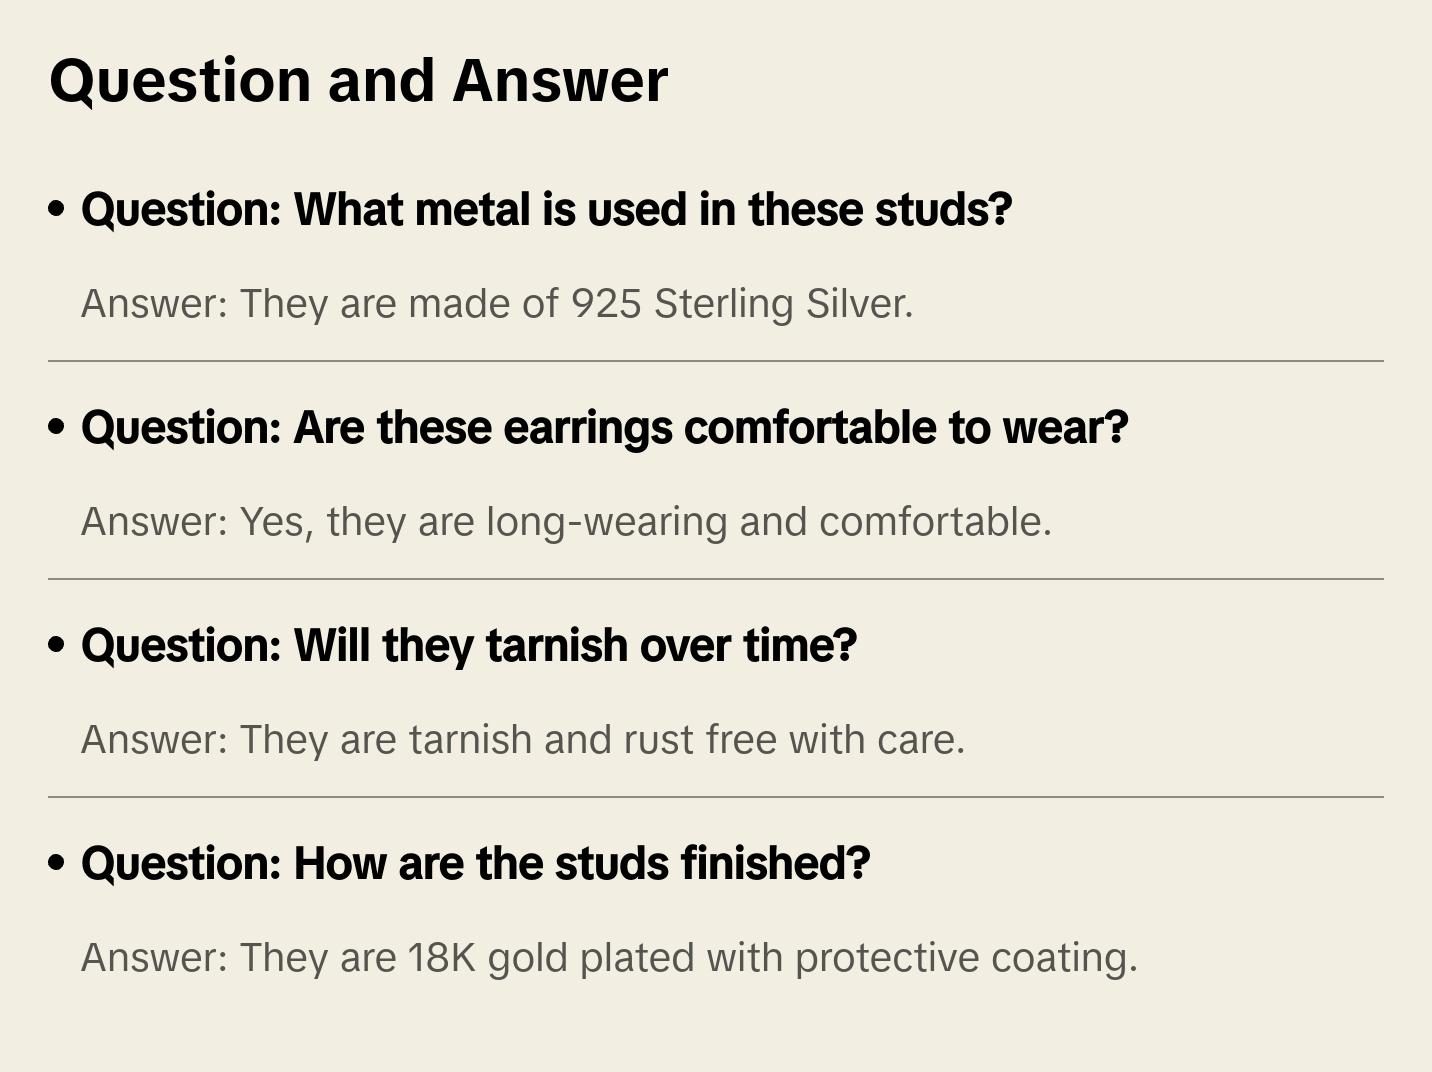This screenshot has width=1432, height=1072.
Task: Select the earrings comfortable to wear question
Action: click(604, 428)
